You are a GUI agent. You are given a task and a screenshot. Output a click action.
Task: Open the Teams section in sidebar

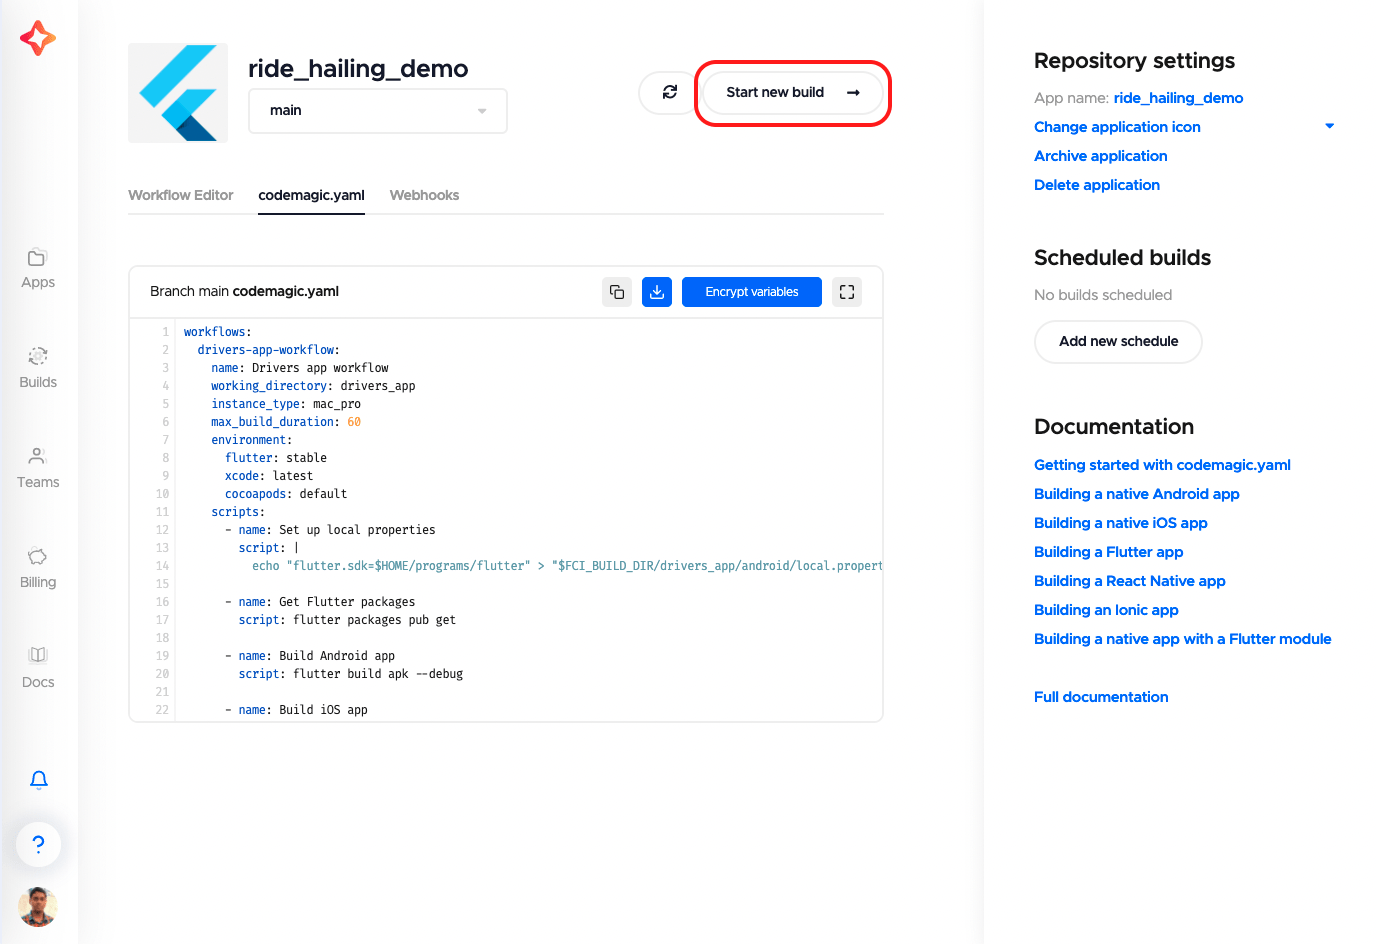pos(38,468)
